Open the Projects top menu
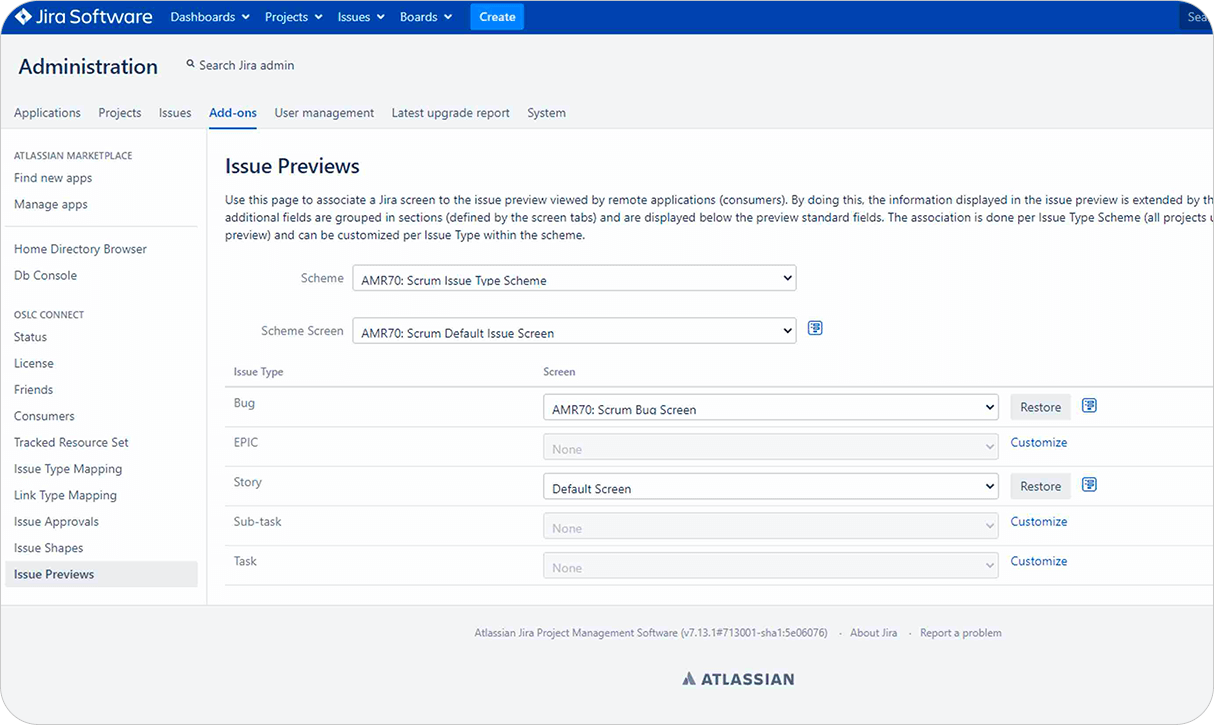This screenshot has height=725, width=1214. (294, 17)
